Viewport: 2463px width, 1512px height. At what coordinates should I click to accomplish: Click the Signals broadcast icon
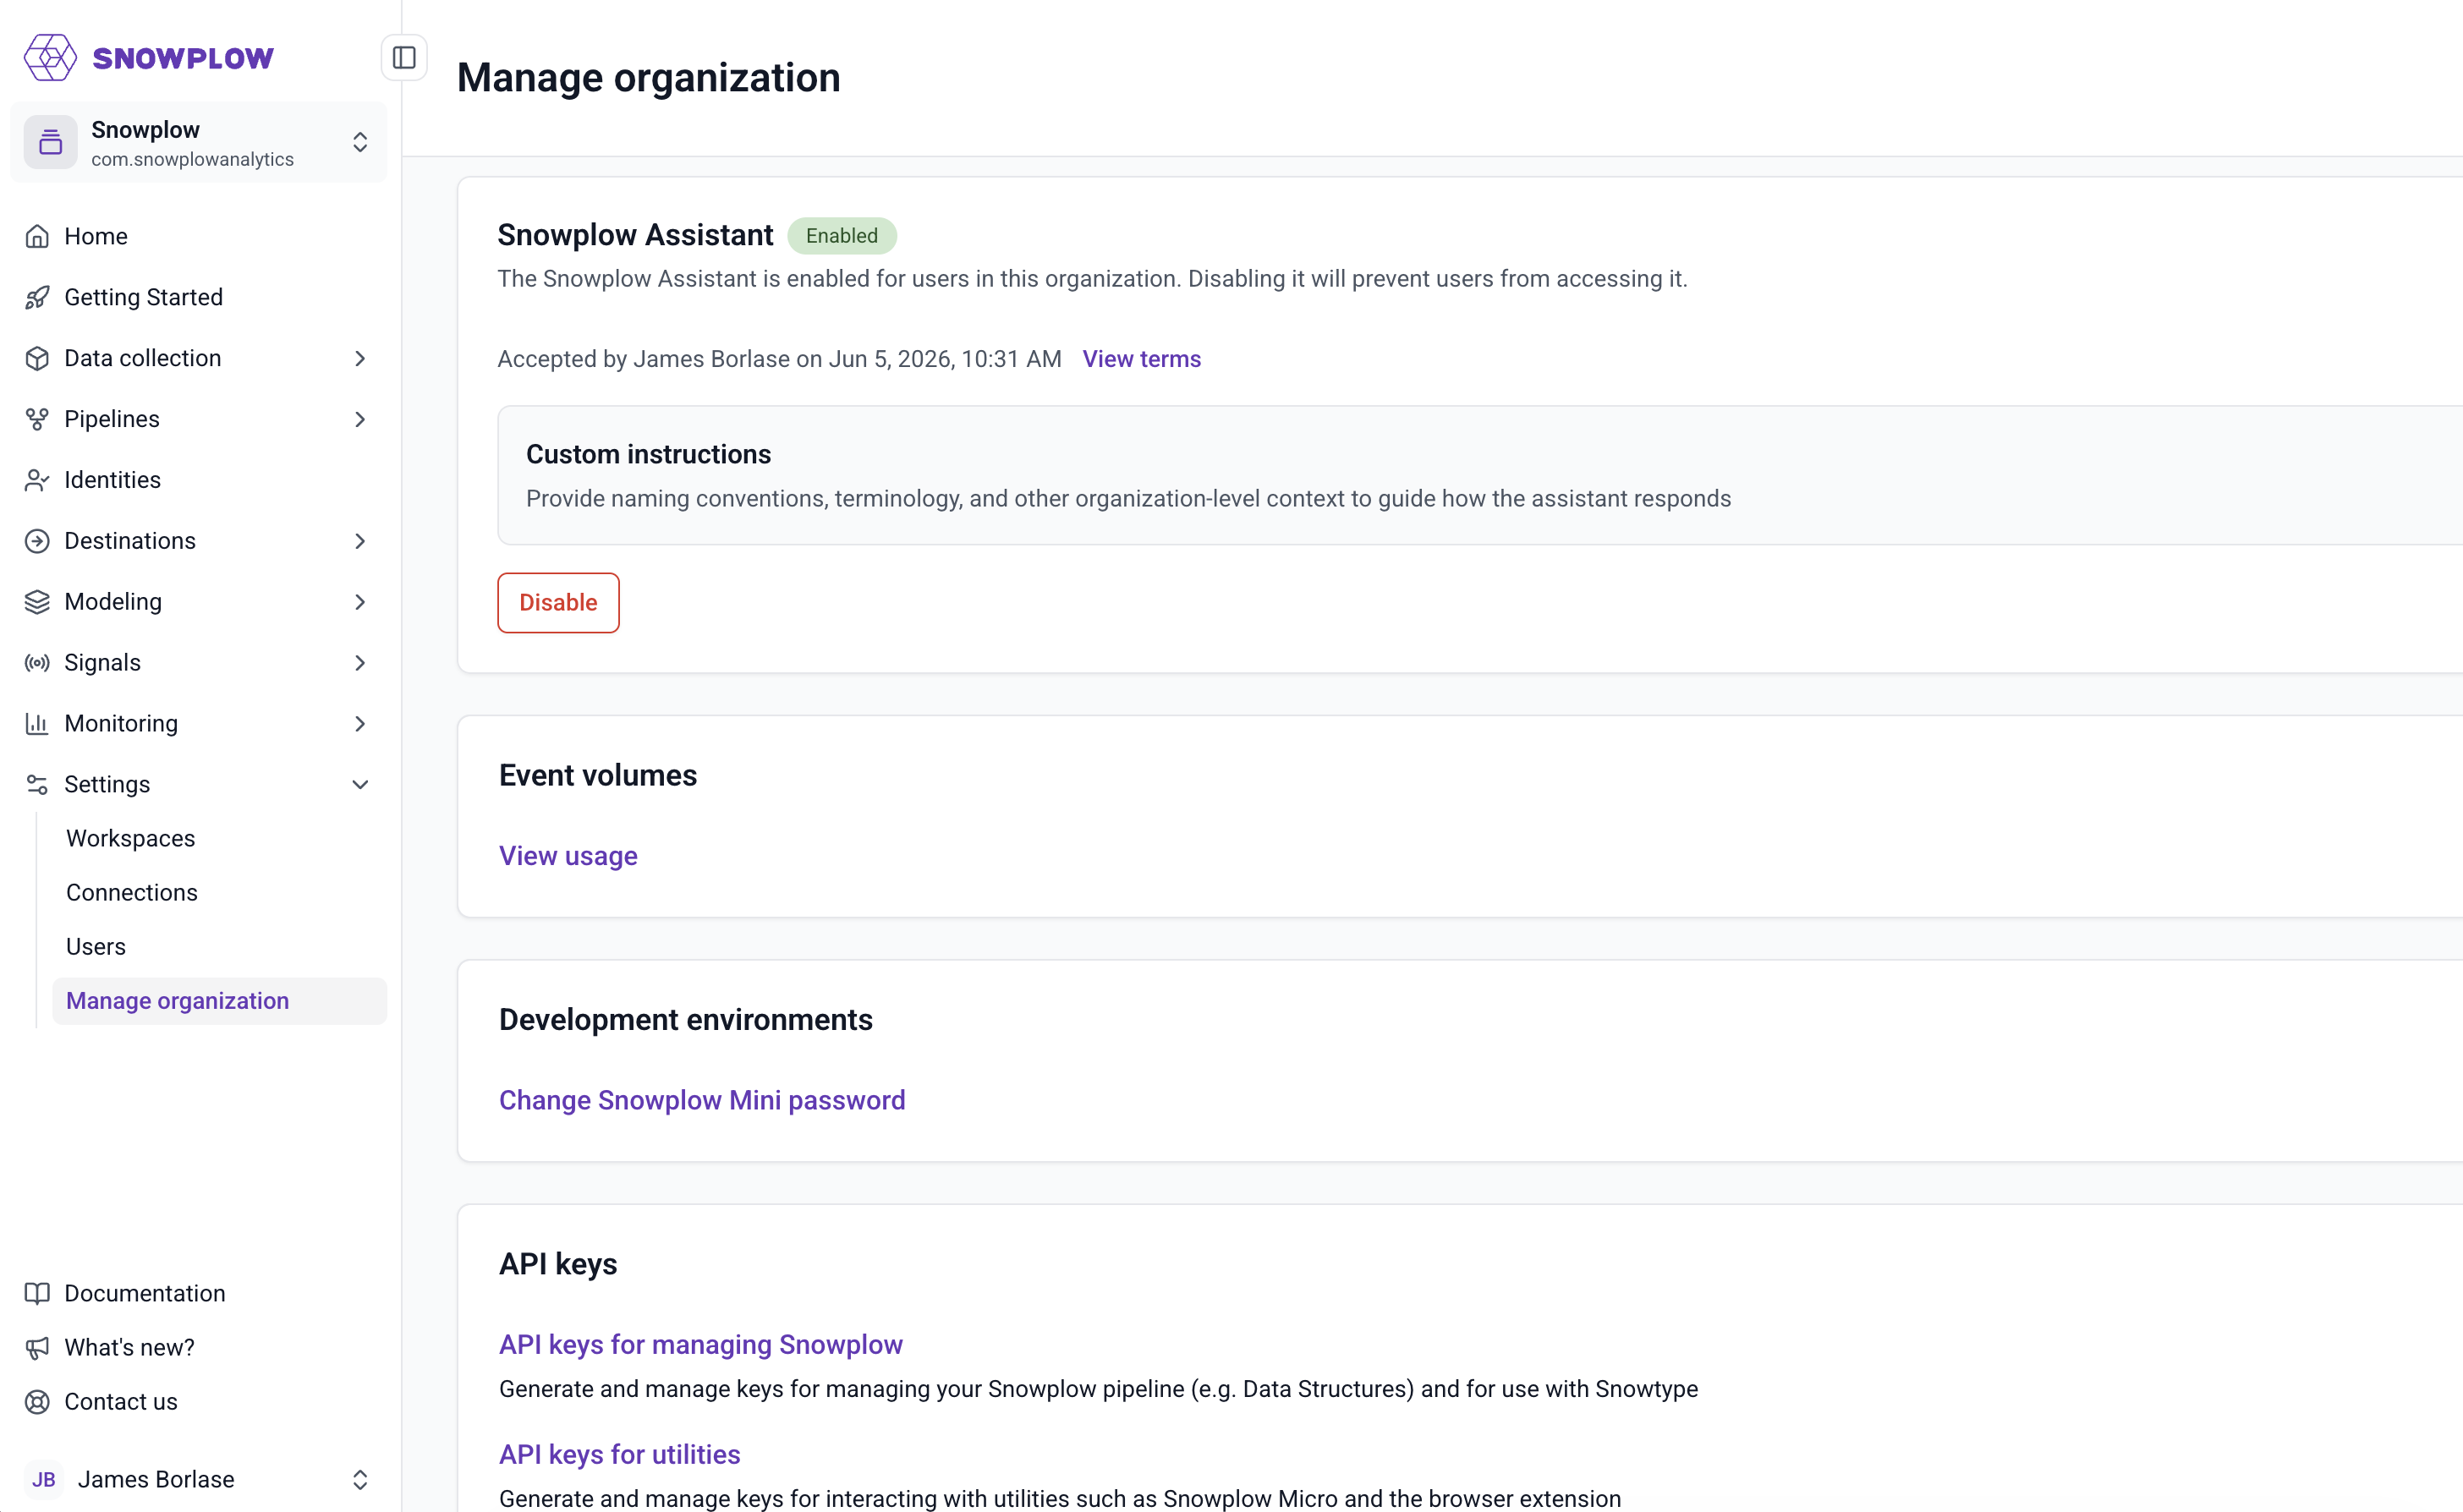37,664
